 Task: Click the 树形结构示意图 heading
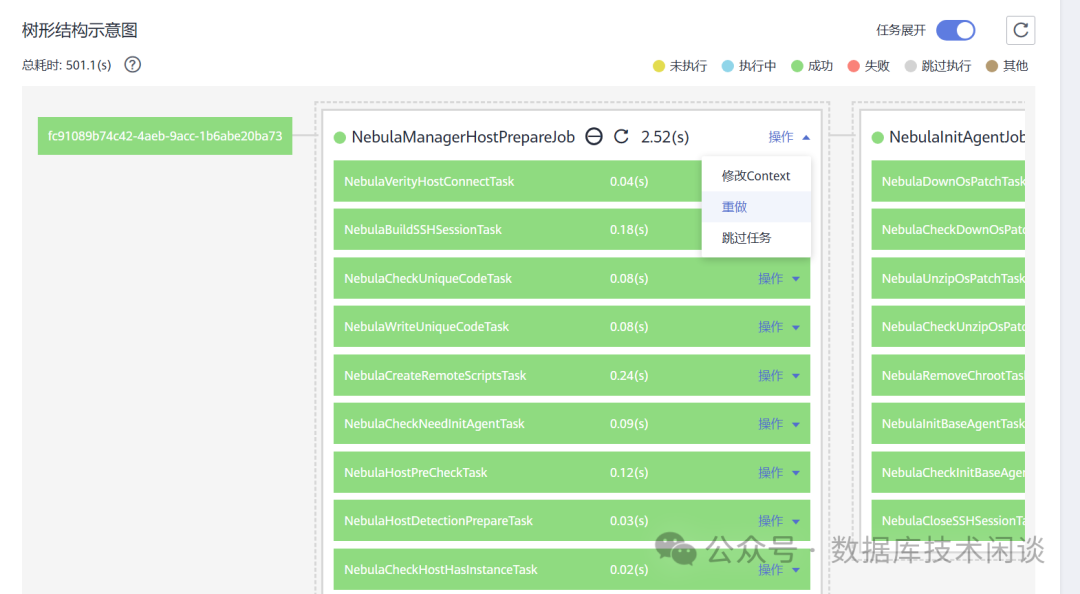(79, 30)
